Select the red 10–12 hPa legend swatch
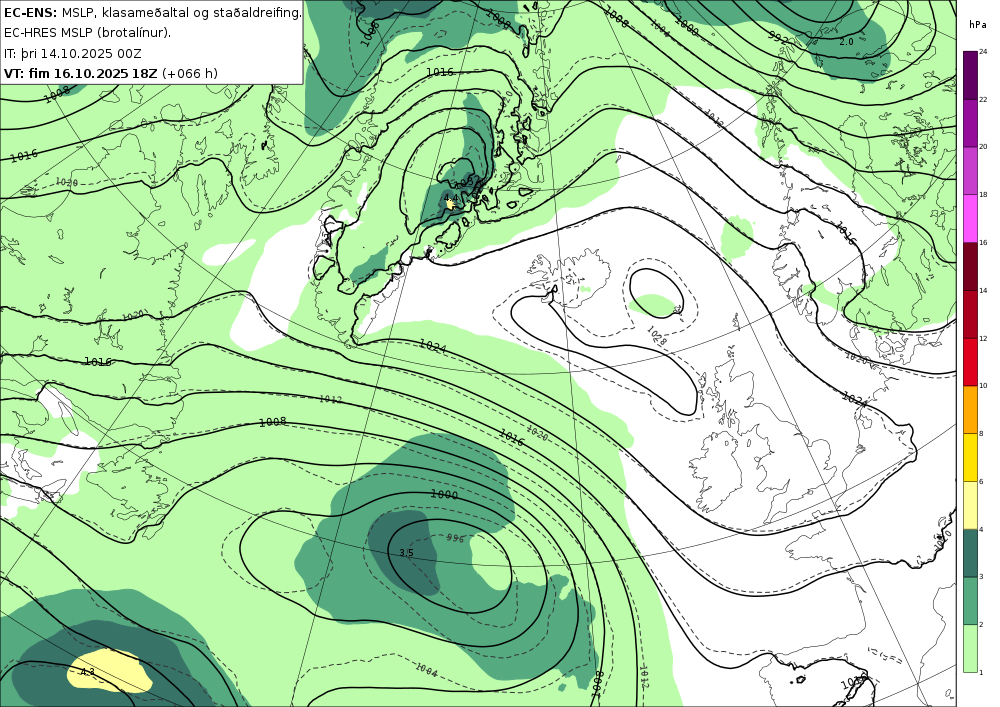The image size is (1000, 707). click(x=970, y=361)
